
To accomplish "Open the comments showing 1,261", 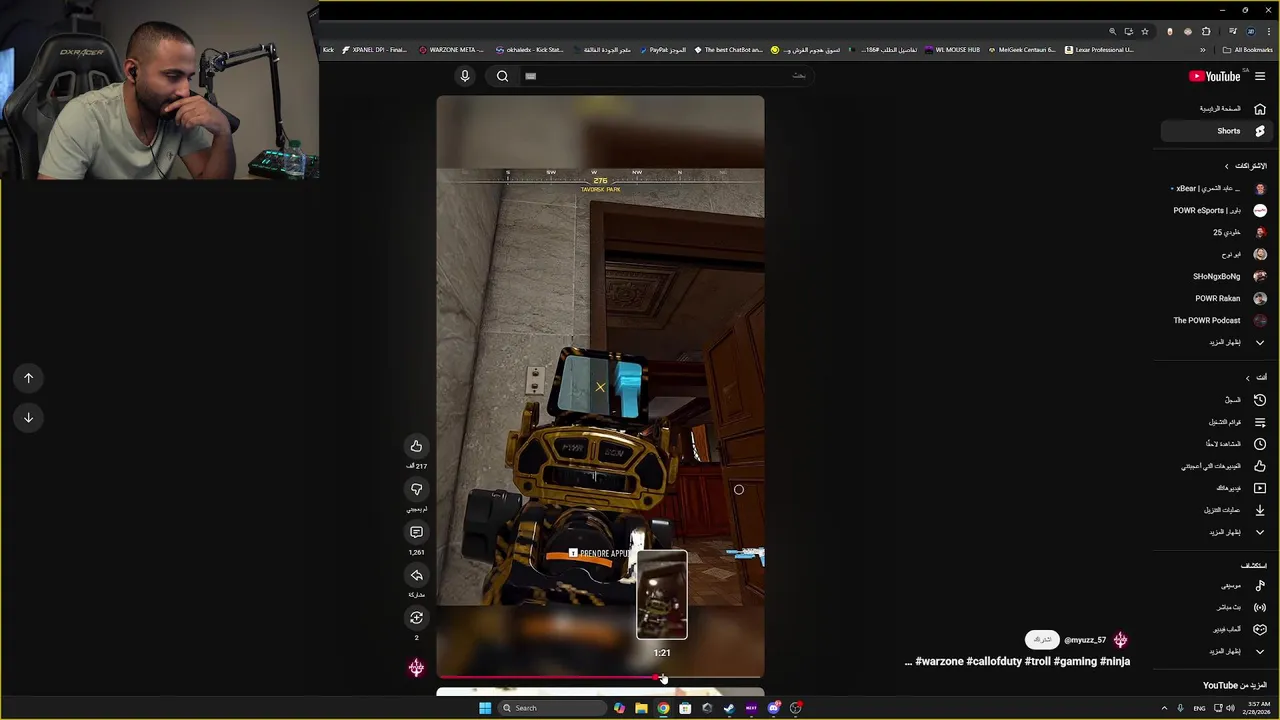I will (x=416, y=532).
